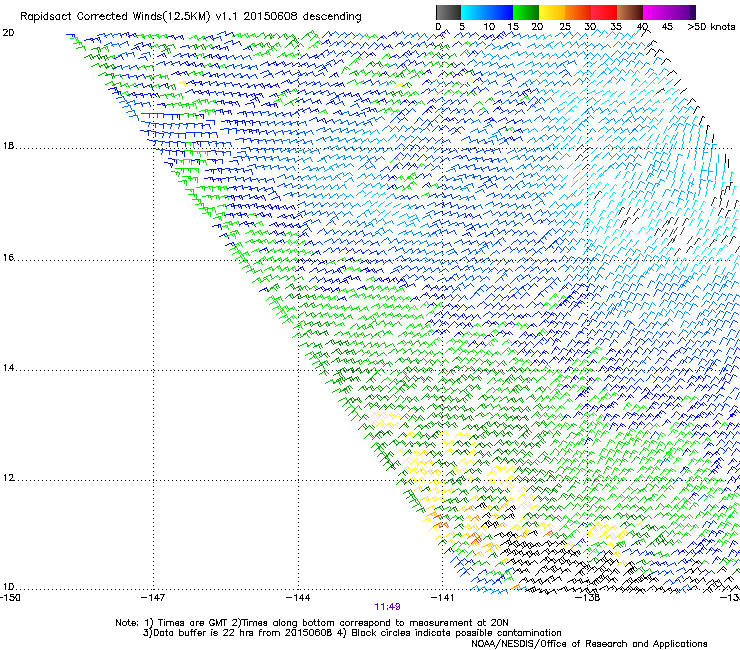Image resolution: width=740 pixels, height=650 pixels.
Task: Click the orange 25–30 knots legend segment
Action: coord(578,12)
